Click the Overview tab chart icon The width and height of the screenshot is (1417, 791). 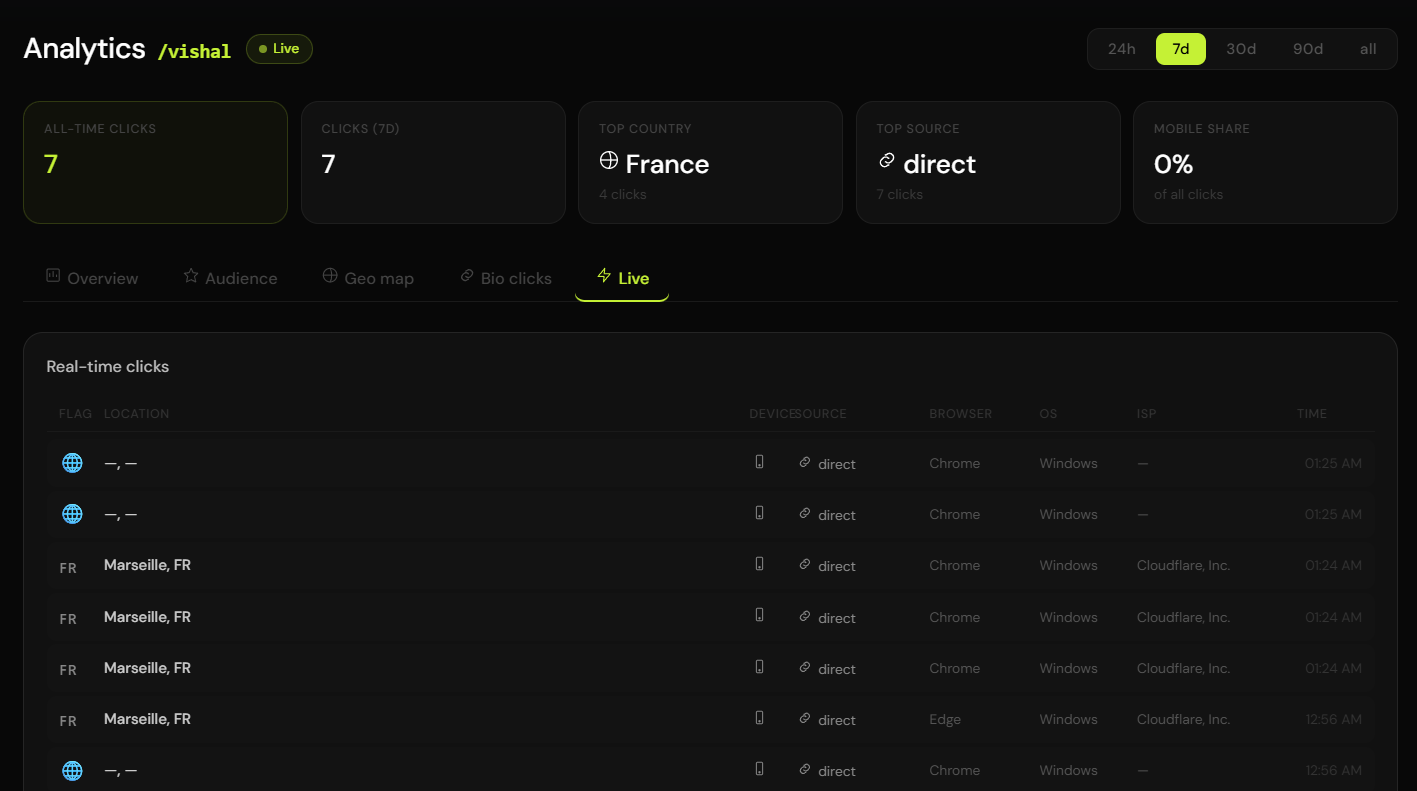(x=53, y=276)
